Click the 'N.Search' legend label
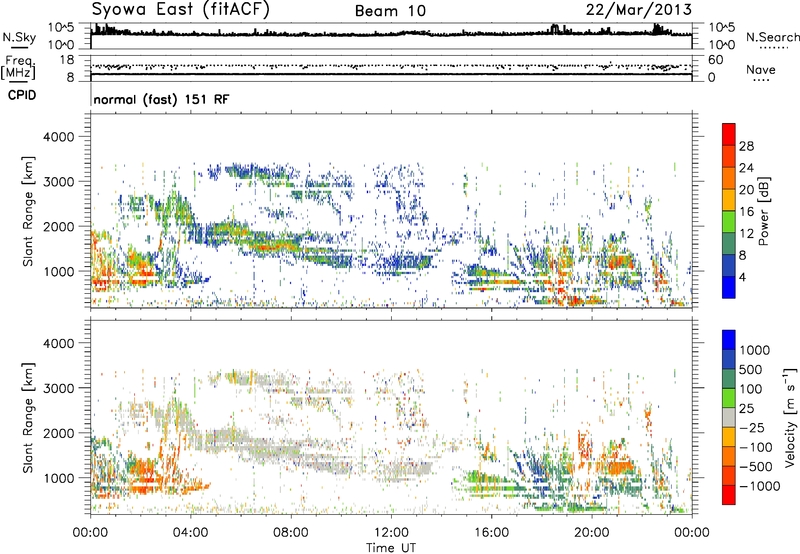This screenshot has height=554, width=800. [x=772, y=37]
